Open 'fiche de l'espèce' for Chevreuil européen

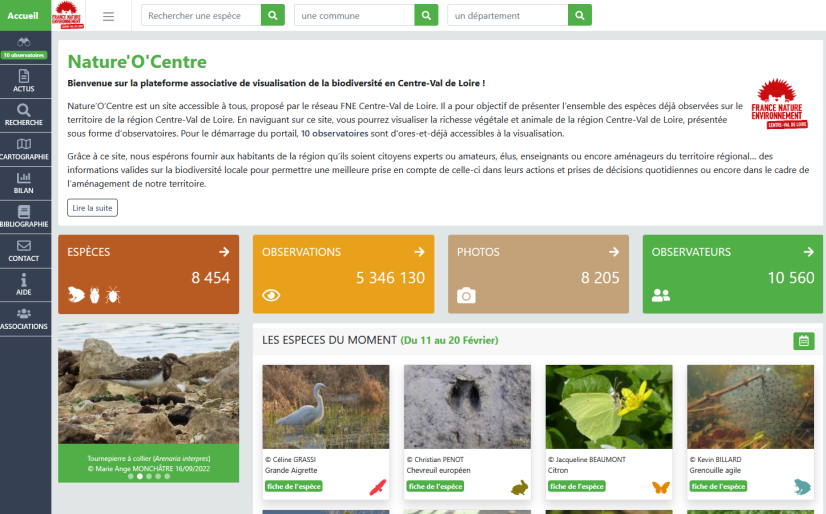435,487
